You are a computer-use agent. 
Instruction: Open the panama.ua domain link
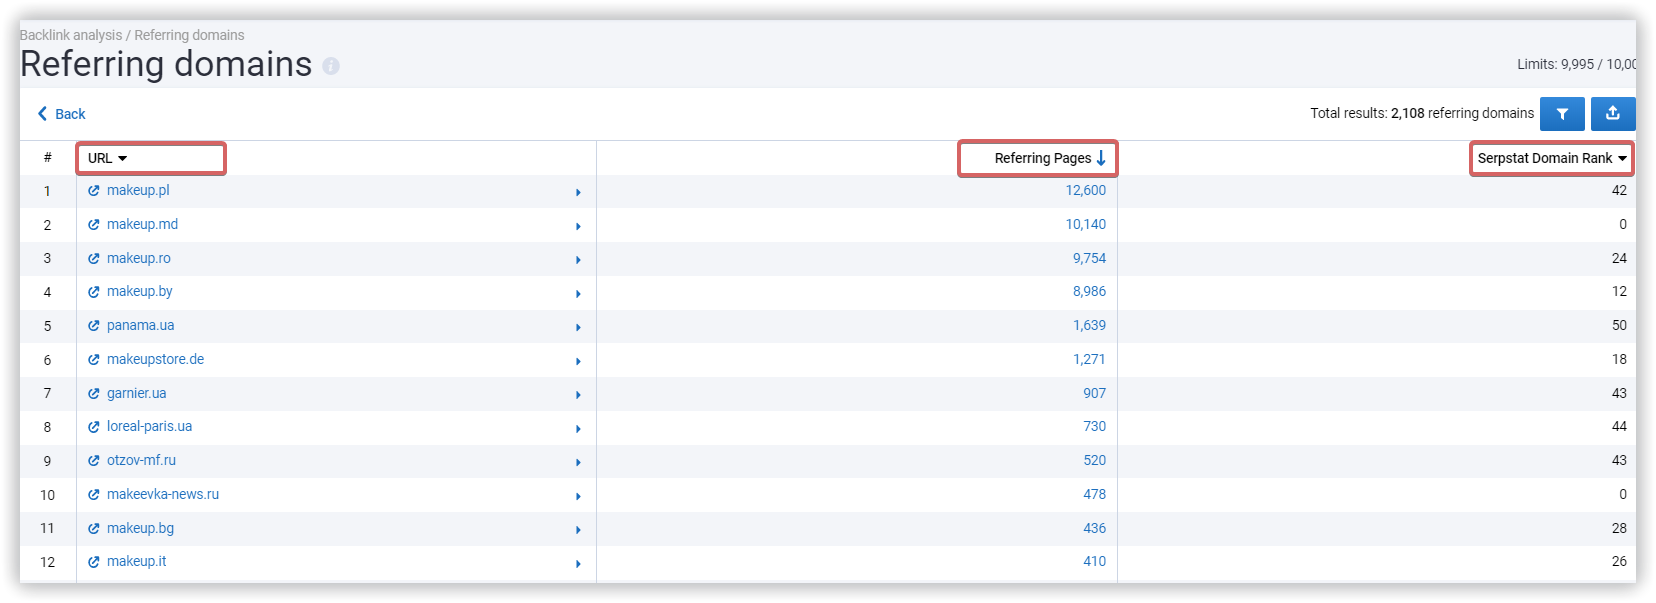coord(141,325)
